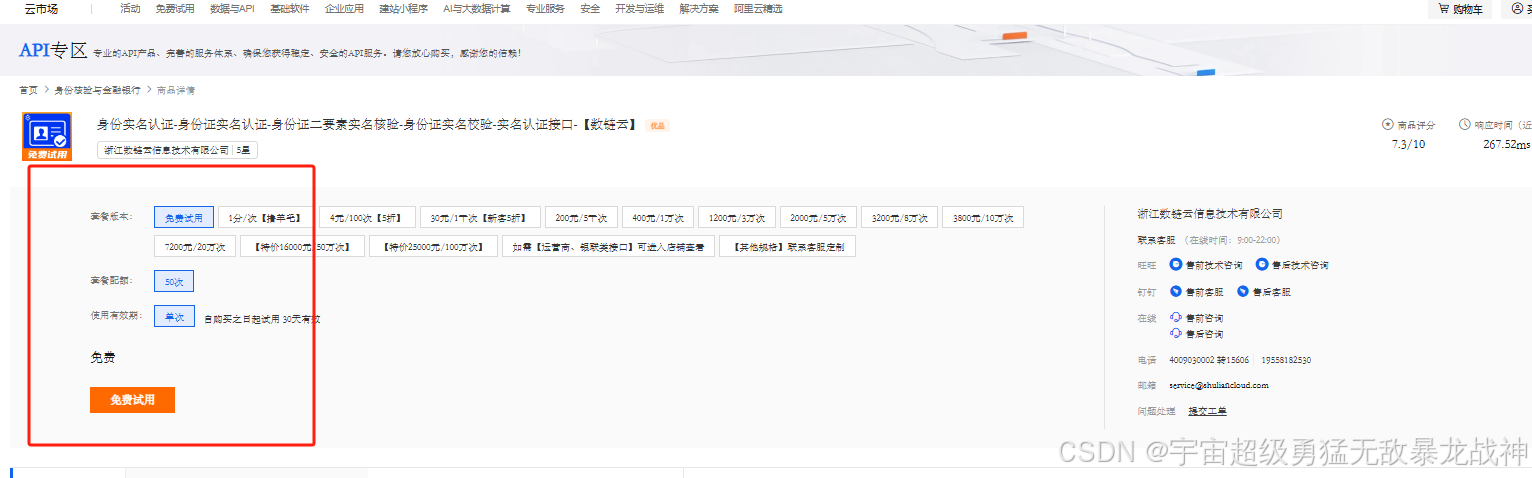Open the 免费试用 top navigation item
Image resolution: width=1532 pixels, height=478 pixels.
[175, 9]
